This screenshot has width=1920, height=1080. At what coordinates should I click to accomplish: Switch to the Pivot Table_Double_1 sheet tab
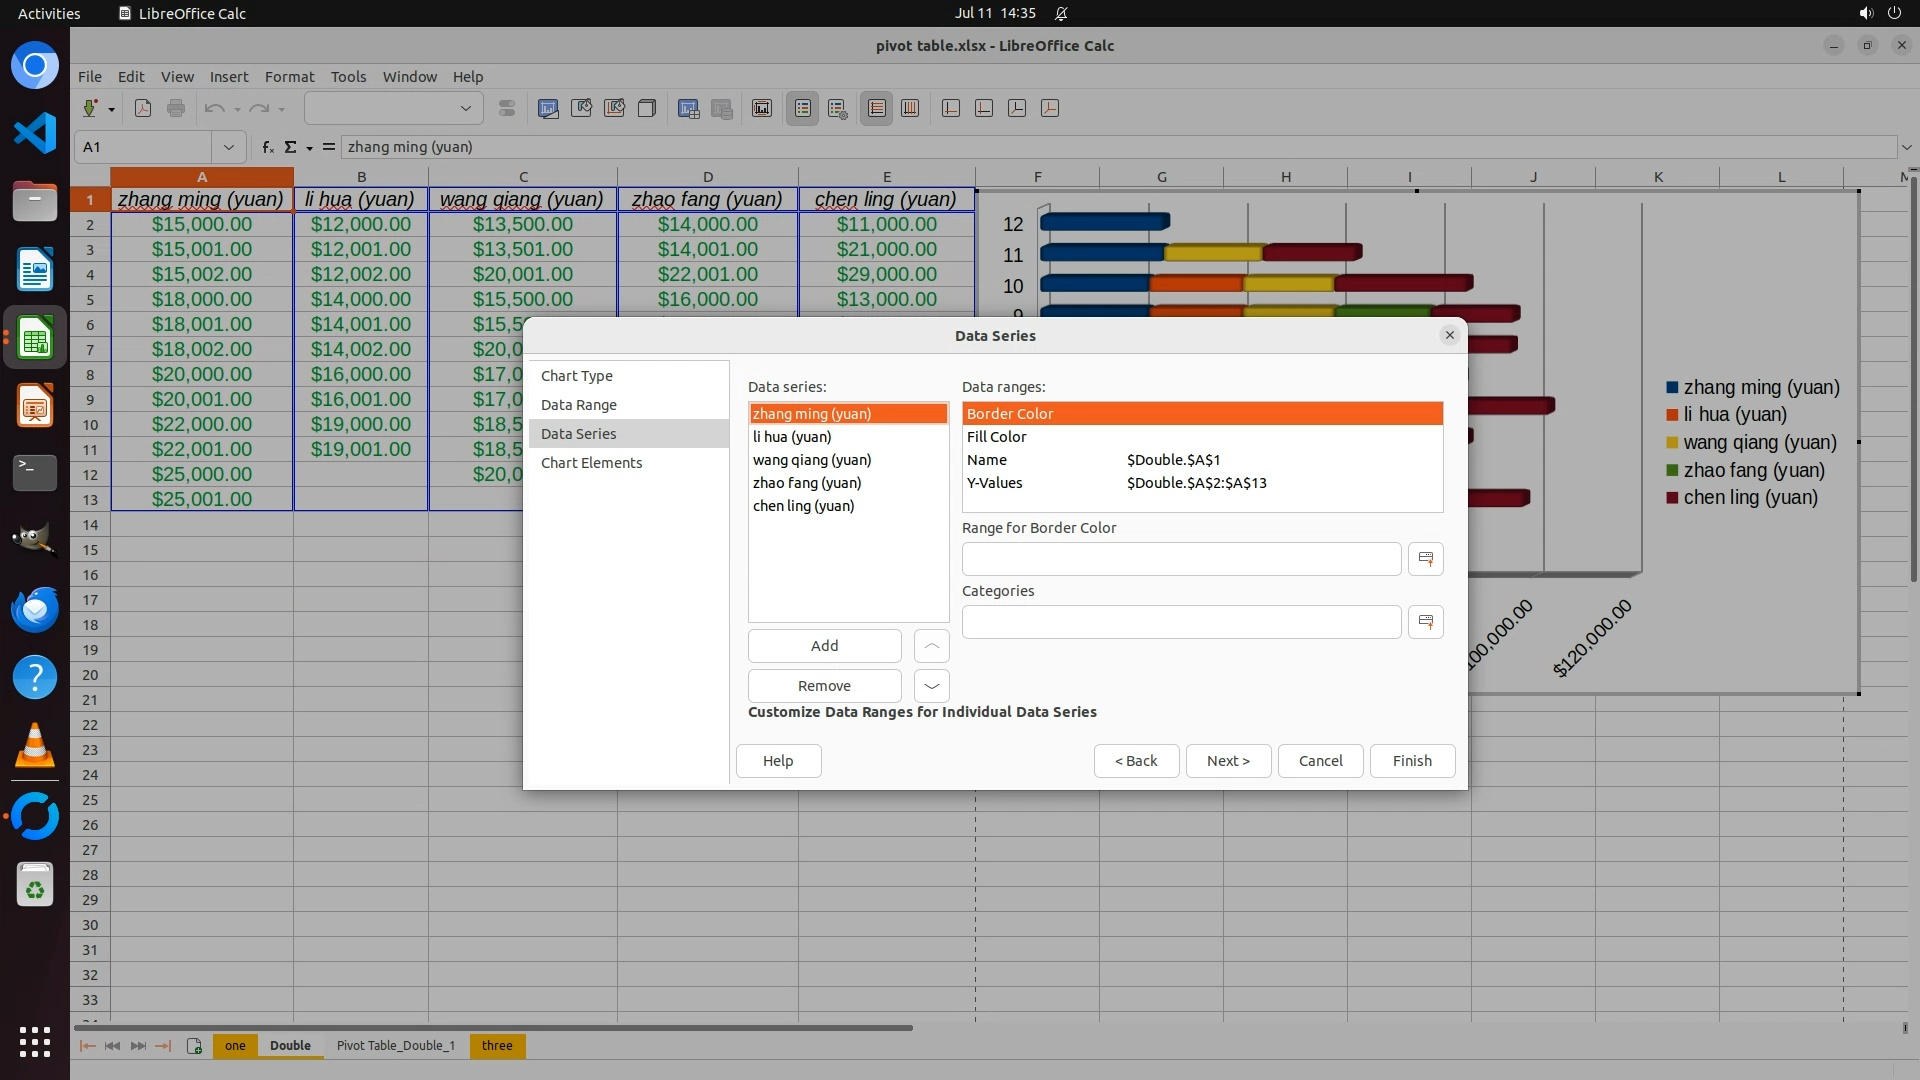coord(395,1046)
